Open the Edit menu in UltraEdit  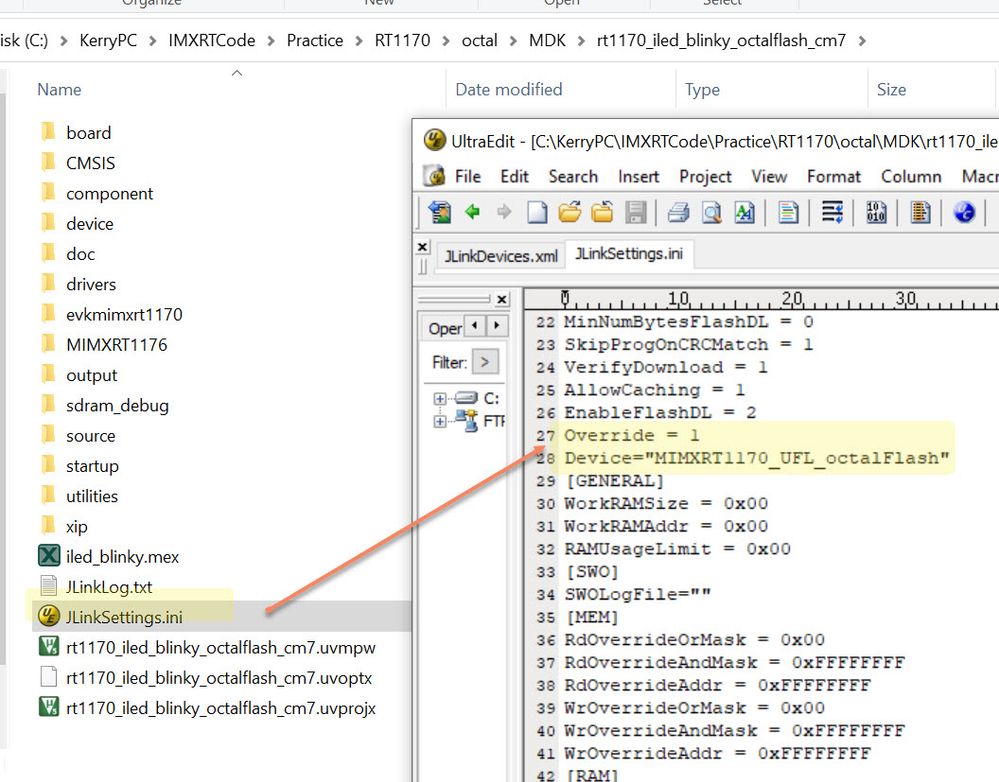click(514, 177)
